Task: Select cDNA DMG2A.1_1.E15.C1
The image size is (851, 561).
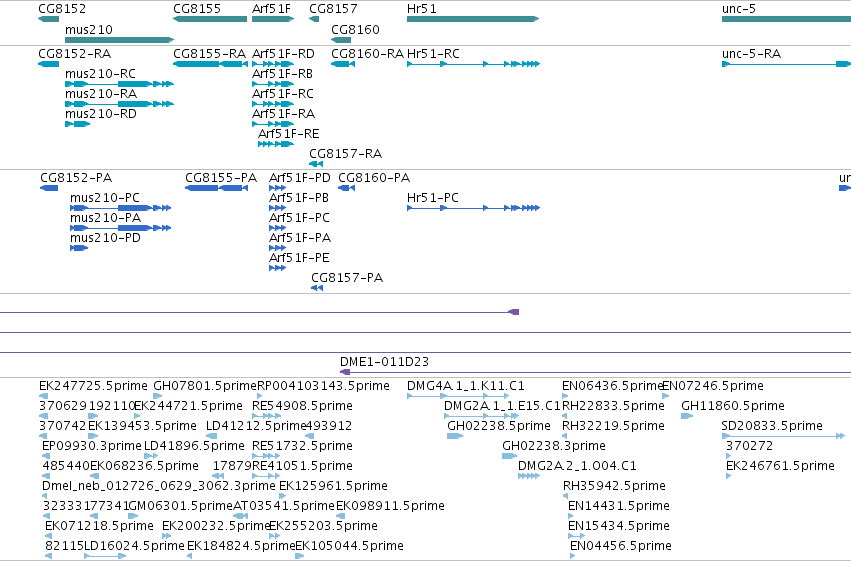Action: pos(502,406)
